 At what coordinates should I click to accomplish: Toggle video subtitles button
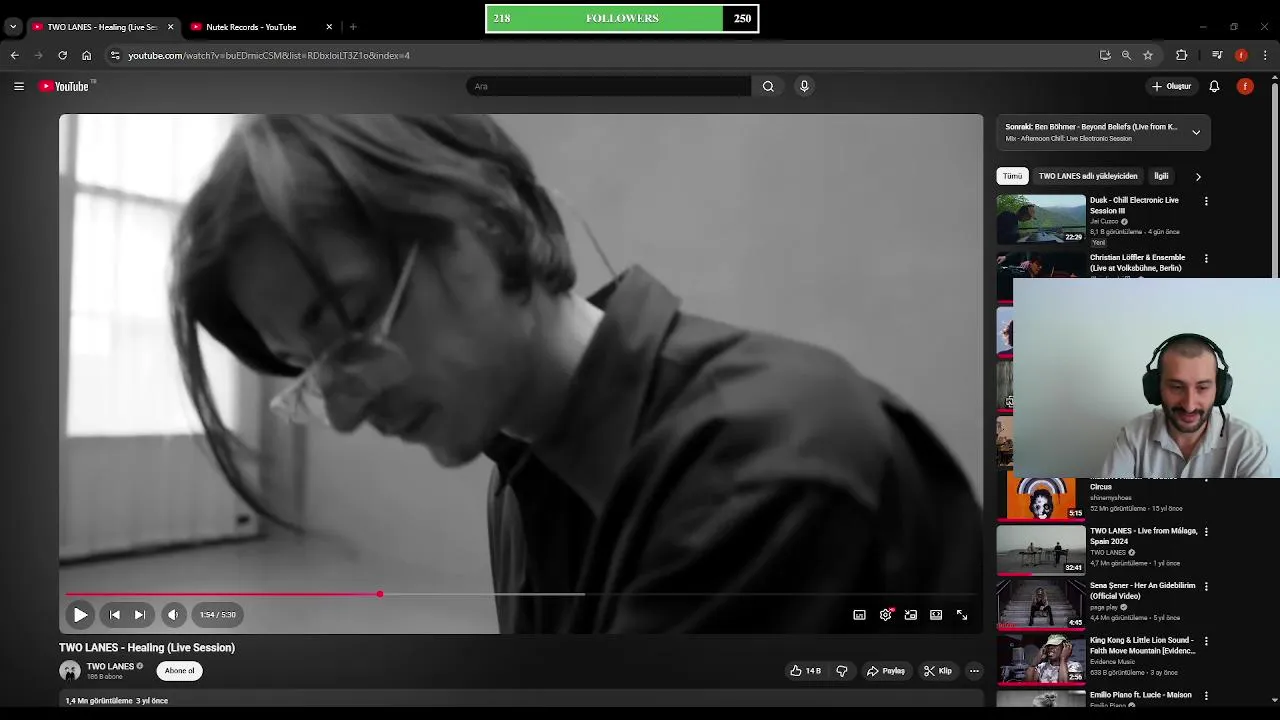859,615
